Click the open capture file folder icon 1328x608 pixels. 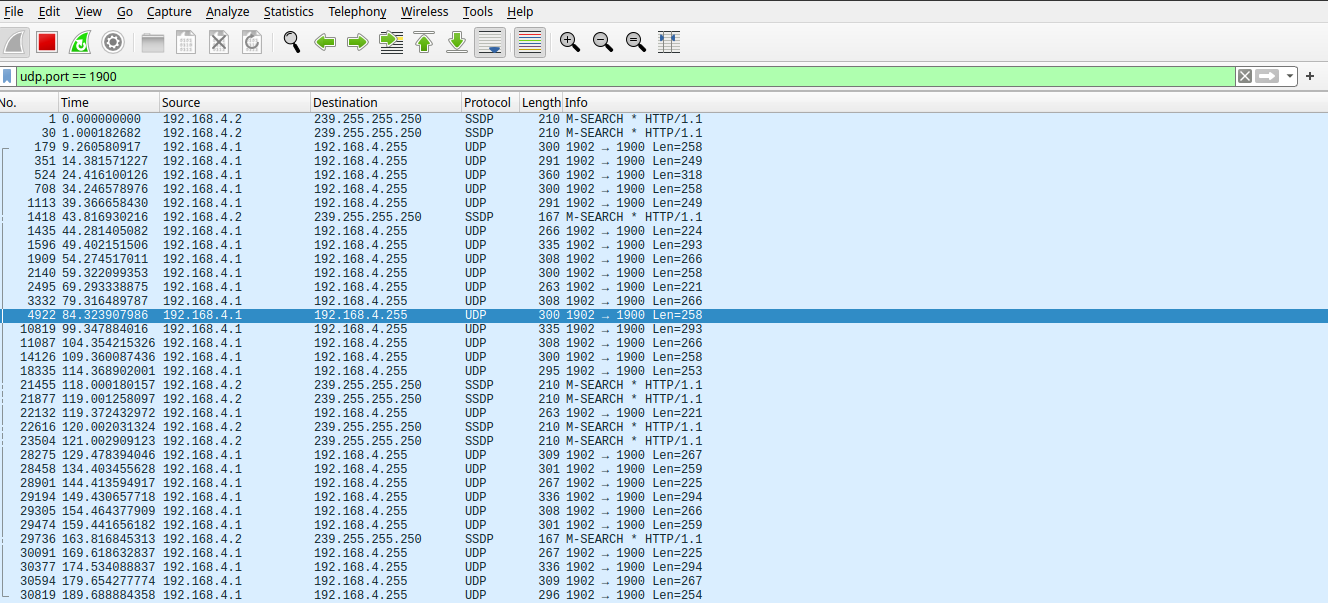pos(153,42)
